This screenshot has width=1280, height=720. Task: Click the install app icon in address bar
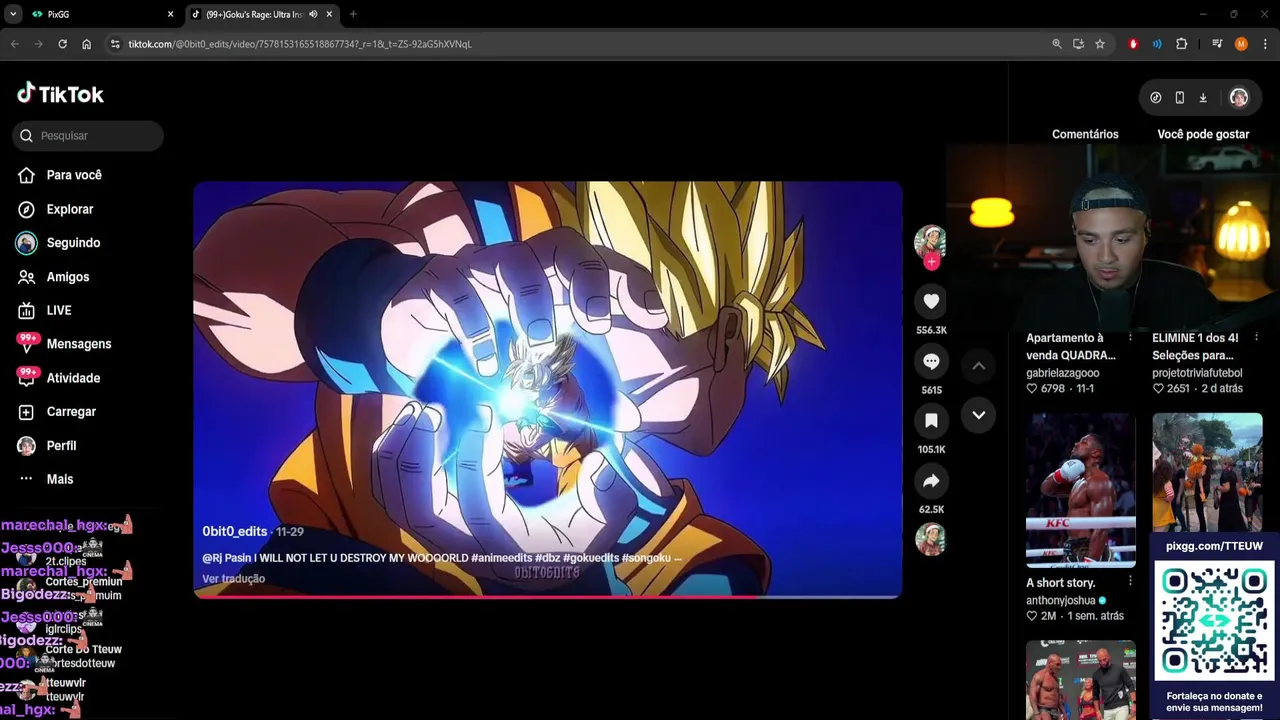point(1078,44)
